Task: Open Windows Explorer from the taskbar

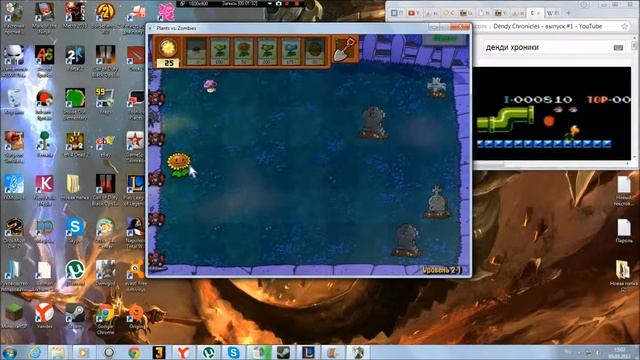Action: [x=58, y=353]
